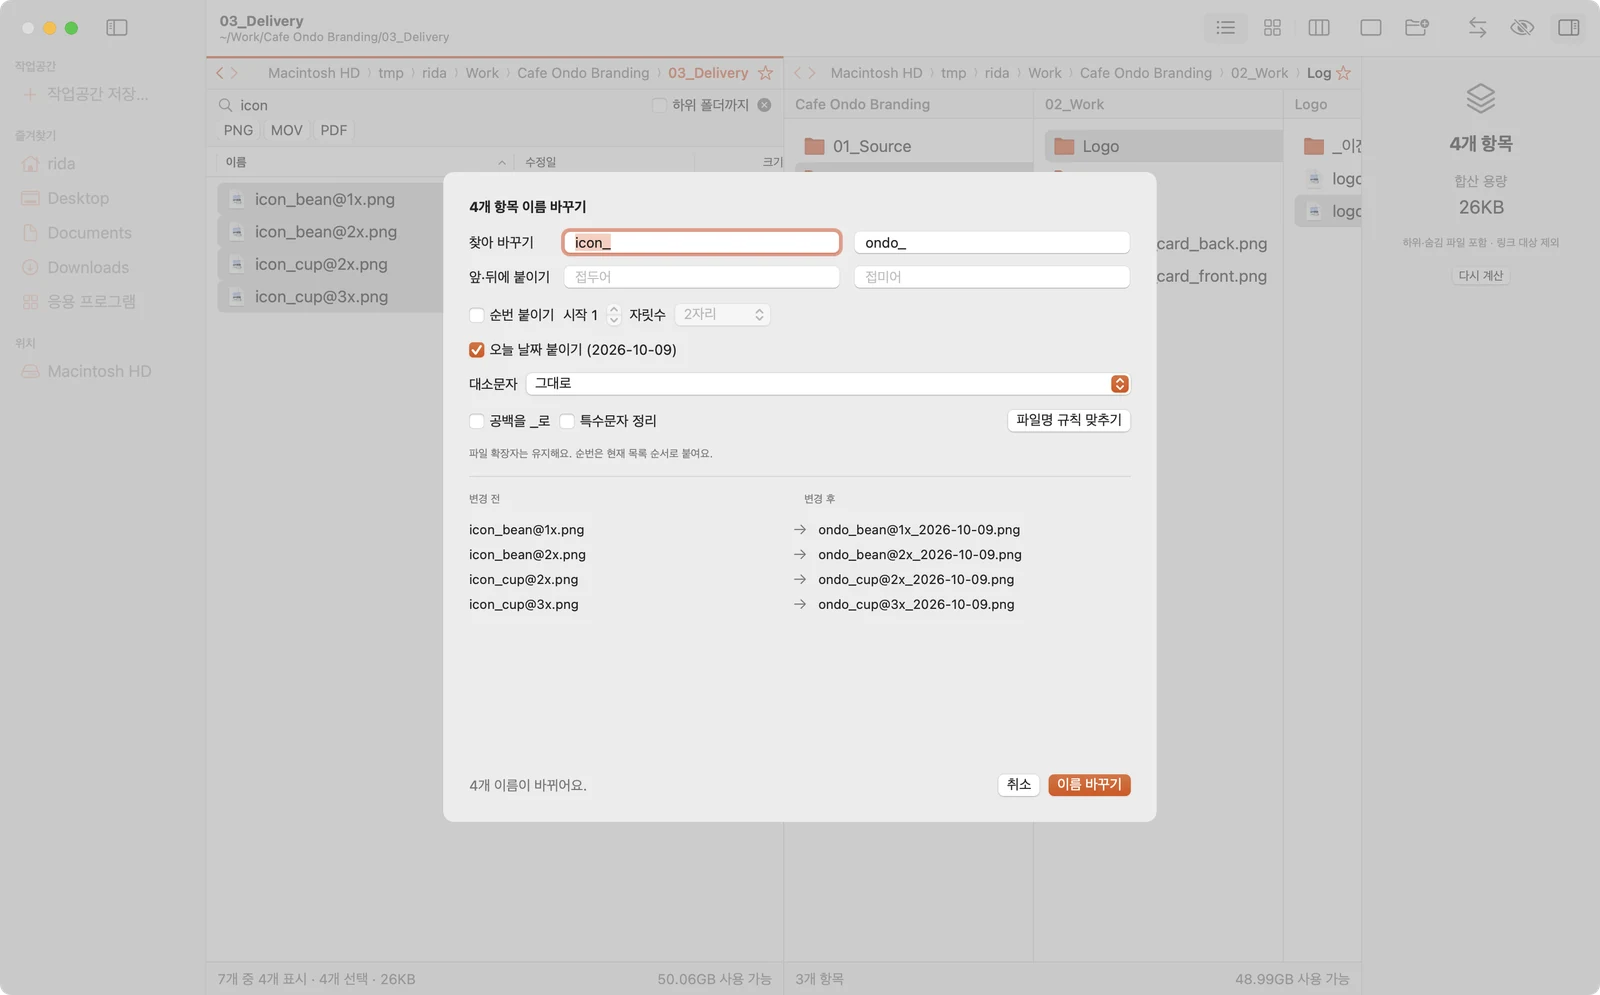Viewport: 1600px width, 995px height.
Task: Enable the 순번 붙이기 checkbox
Action: pos(477,315)
